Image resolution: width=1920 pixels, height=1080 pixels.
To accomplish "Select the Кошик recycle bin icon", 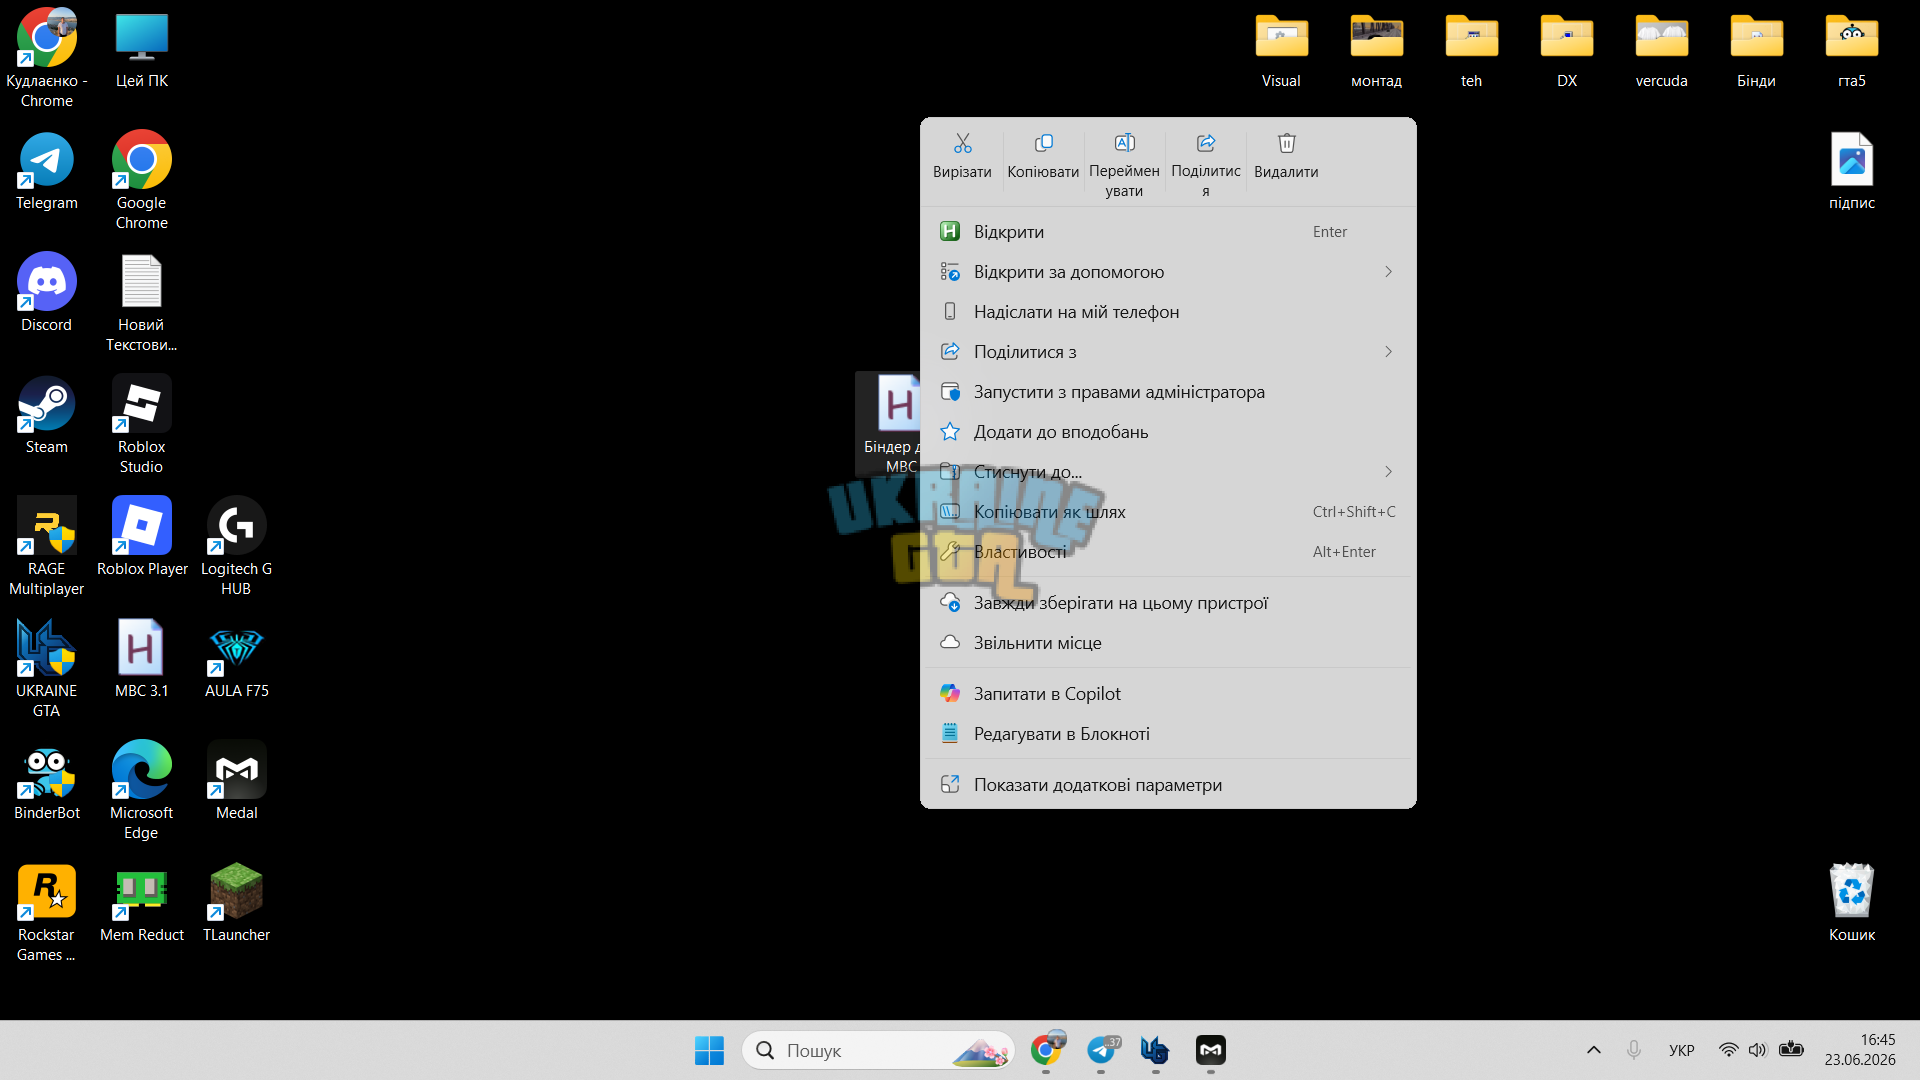I will point(1851,904).
